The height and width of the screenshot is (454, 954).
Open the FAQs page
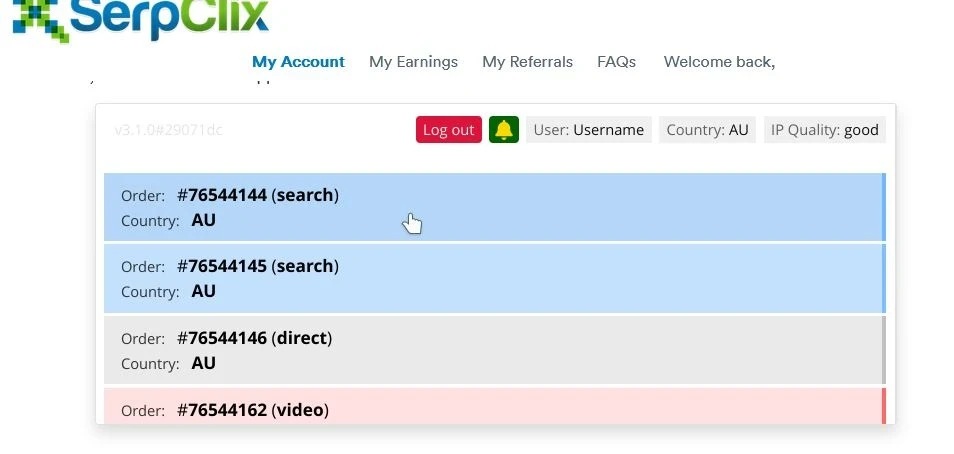616,62
